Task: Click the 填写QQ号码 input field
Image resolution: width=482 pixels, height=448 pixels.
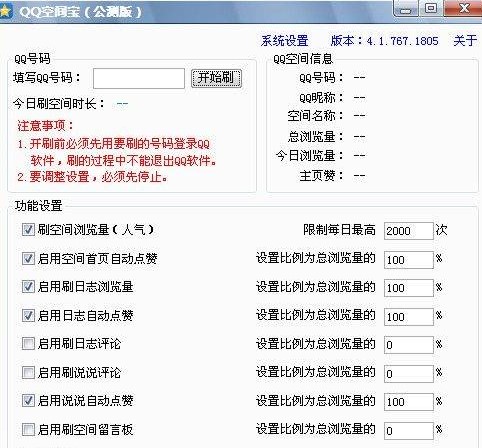Action: pyautogui.click(x=139, y=78)
